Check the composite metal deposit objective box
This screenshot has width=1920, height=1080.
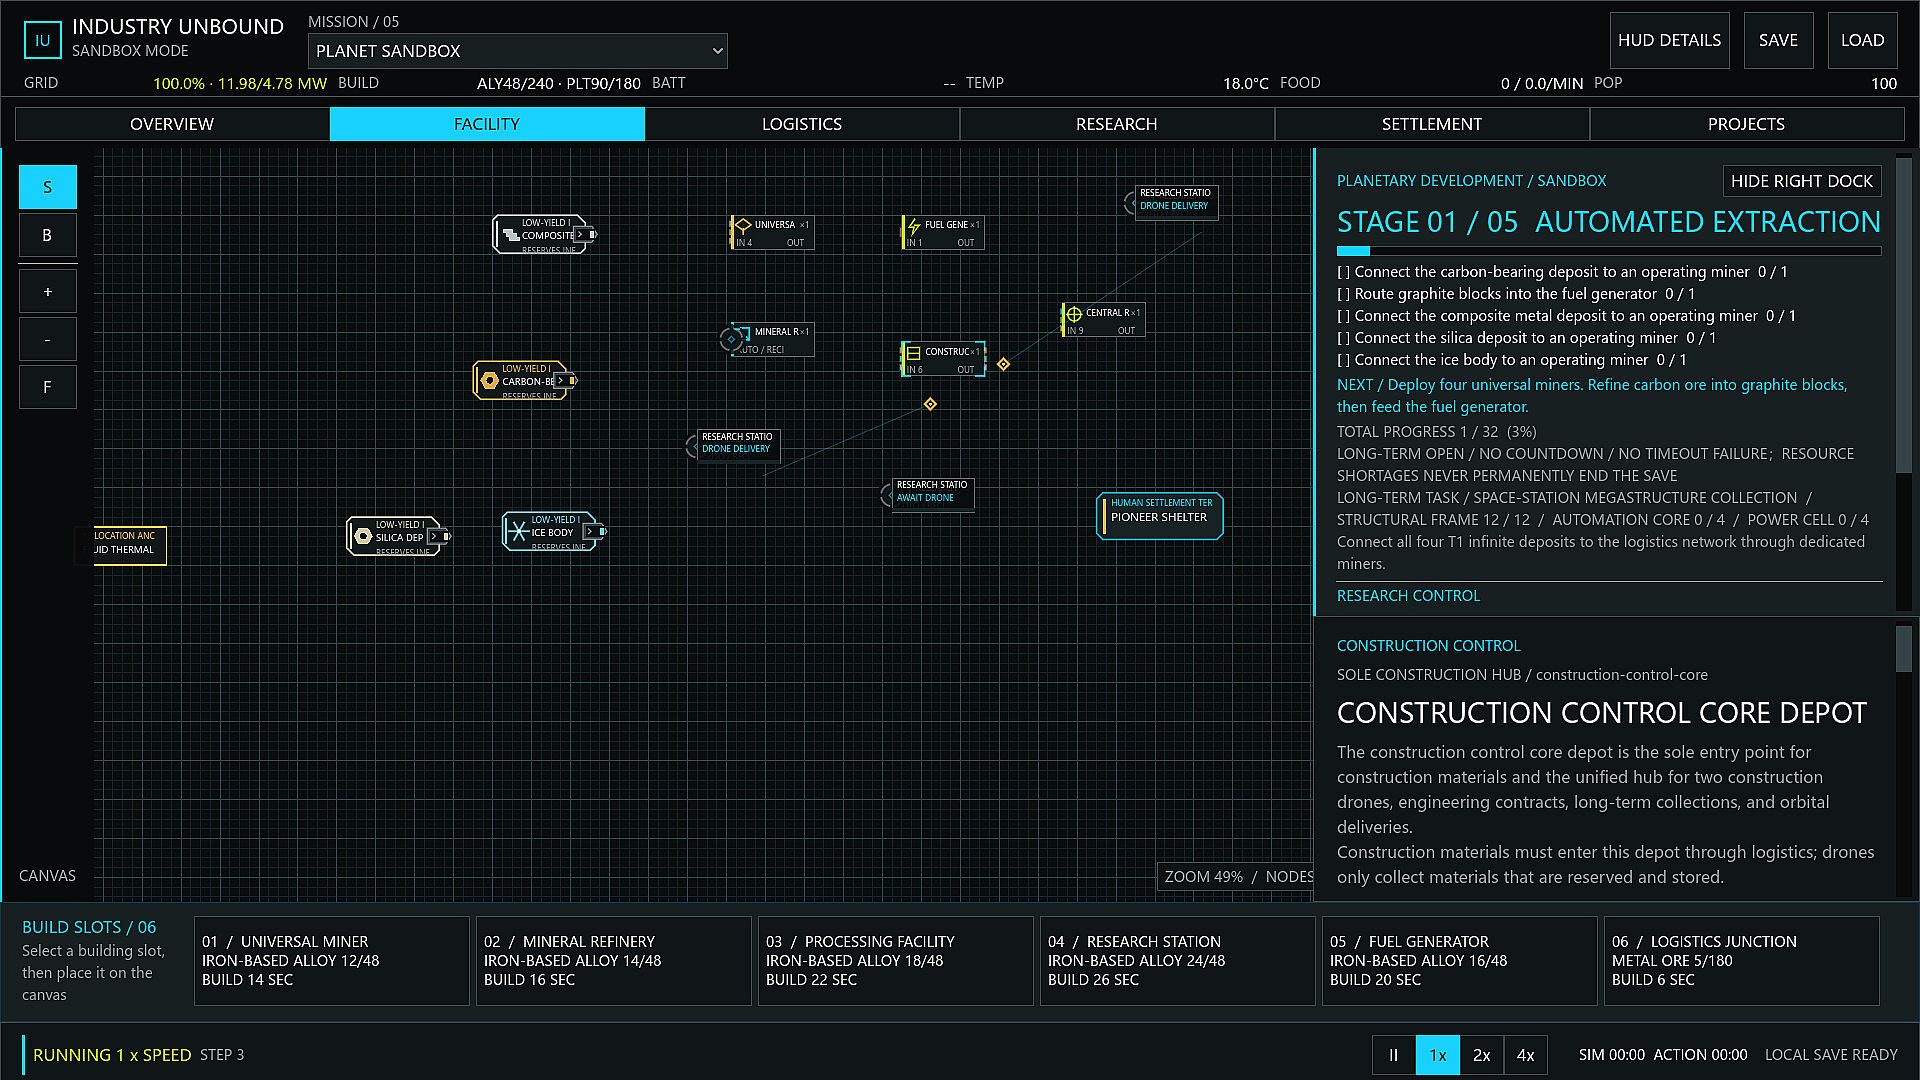1343,316
